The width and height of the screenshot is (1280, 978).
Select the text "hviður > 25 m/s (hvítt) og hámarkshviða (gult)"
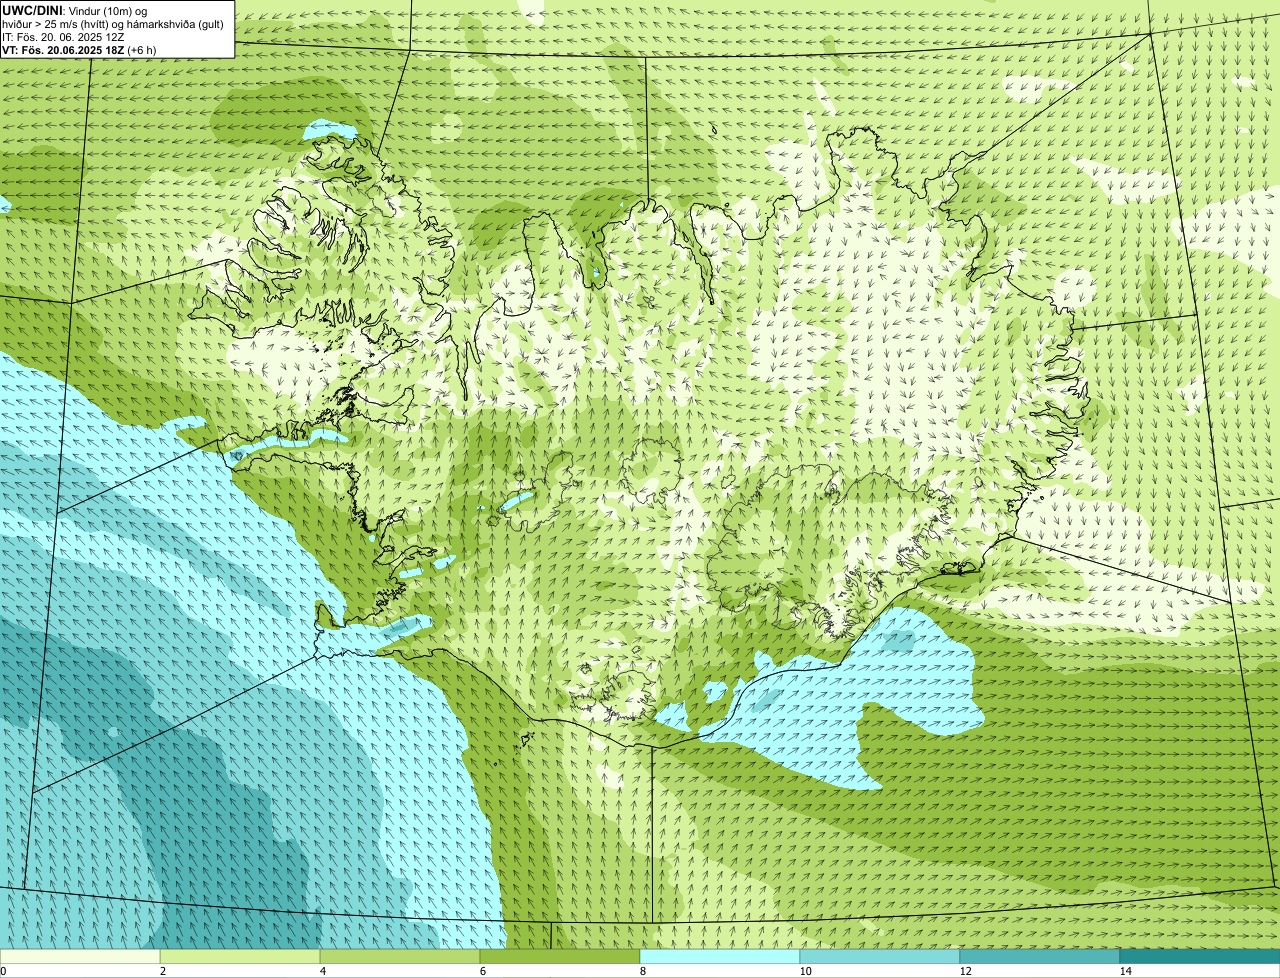click(113, 24)
